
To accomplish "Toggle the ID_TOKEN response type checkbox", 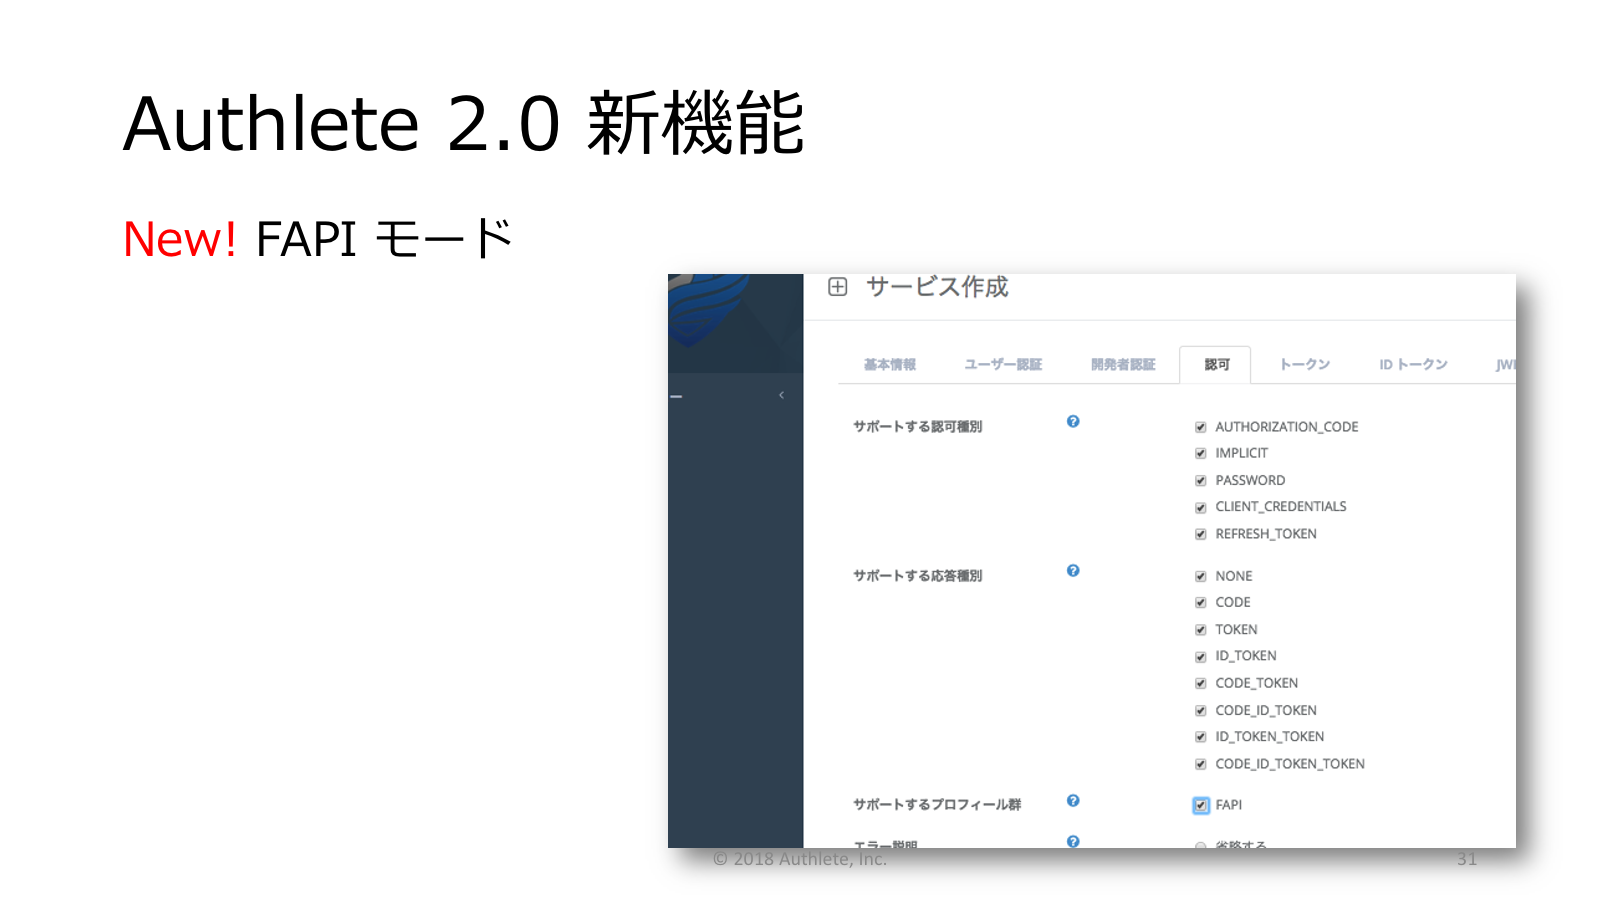I will click(x=1201, y=657).
